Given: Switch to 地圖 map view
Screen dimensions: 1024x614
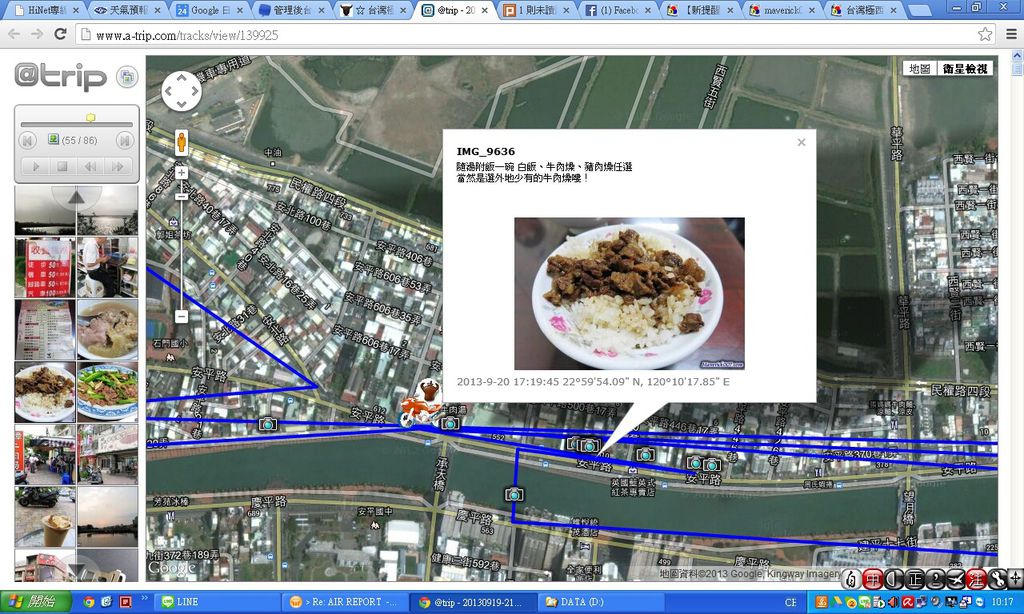Looking at the screenshot, I should click(x=920, y=69).
